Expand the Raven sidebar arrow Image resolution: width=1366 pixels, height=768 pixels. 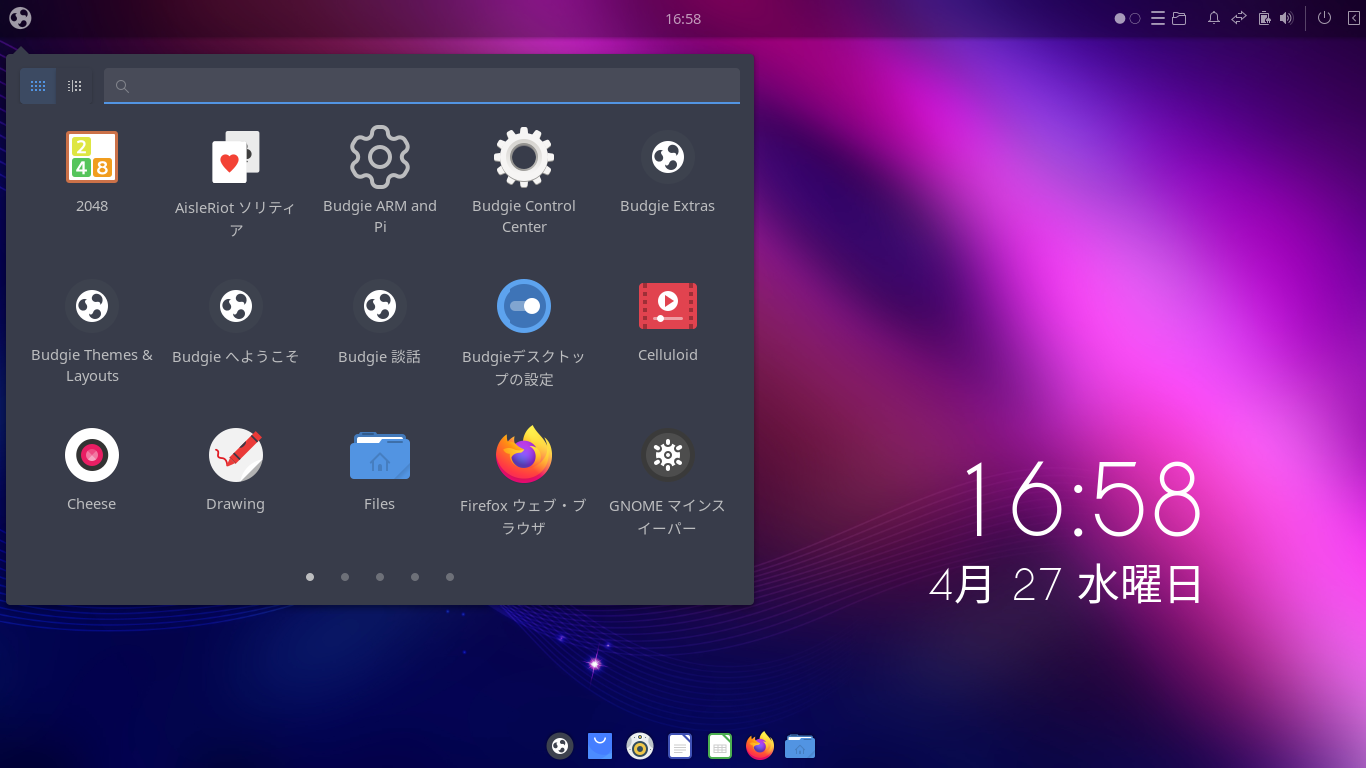pos(1353,18)
